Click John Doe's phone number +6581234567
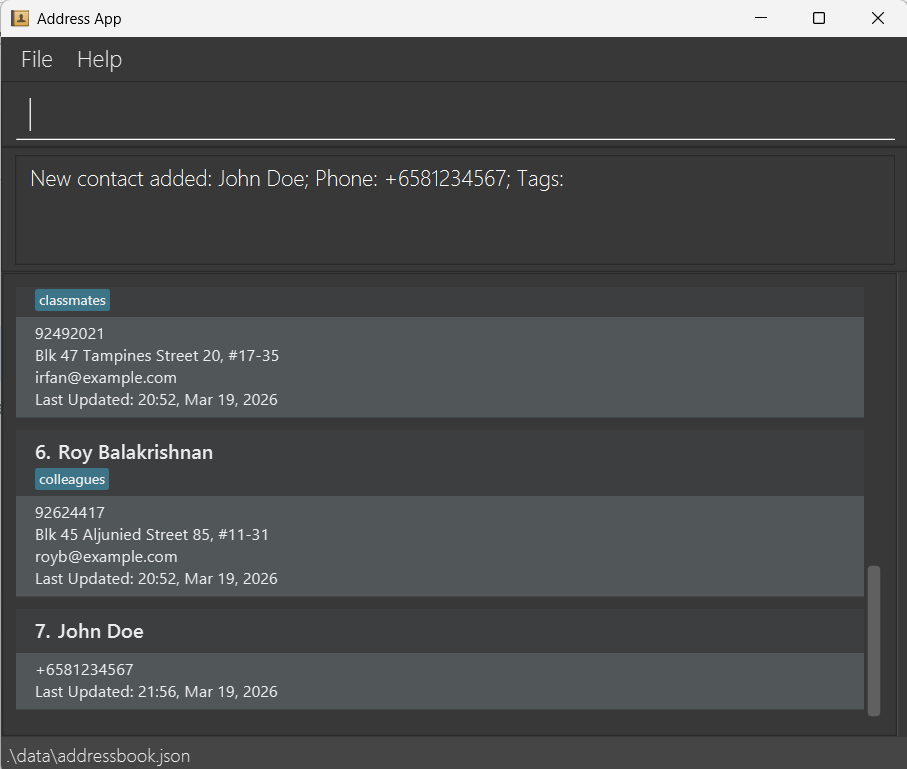This screenshot has height=769, width=907. 84,670
